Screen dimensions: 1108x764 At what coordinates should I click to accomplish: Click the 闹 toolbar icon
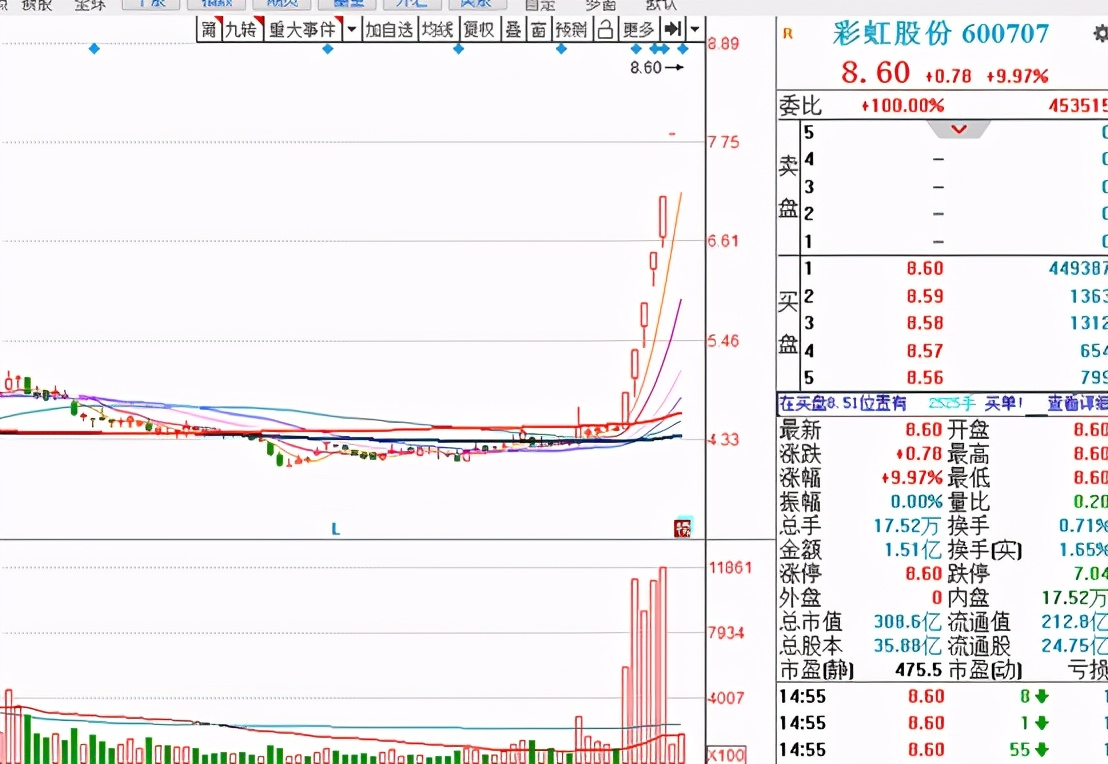coord(211,29)
